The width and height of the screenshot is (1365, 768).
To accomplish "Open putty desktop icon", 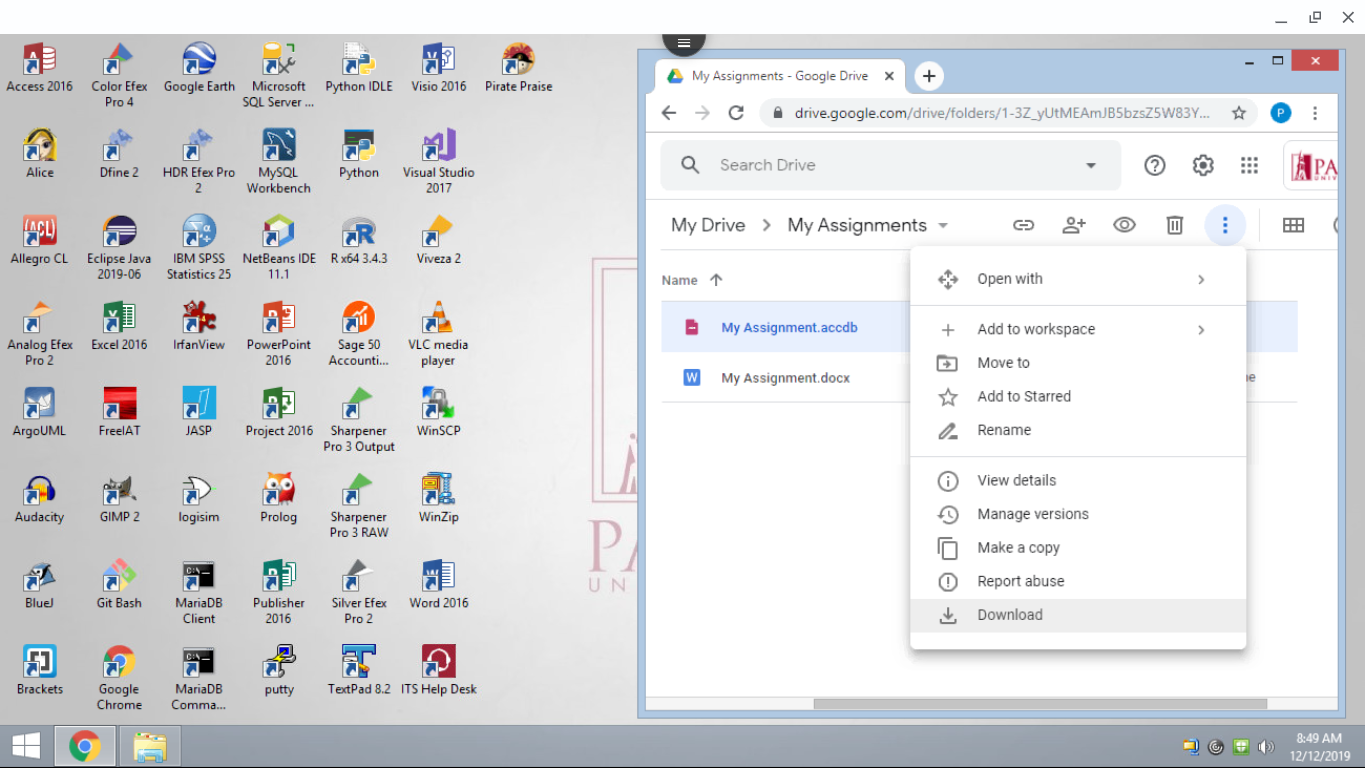I will 279,671.
